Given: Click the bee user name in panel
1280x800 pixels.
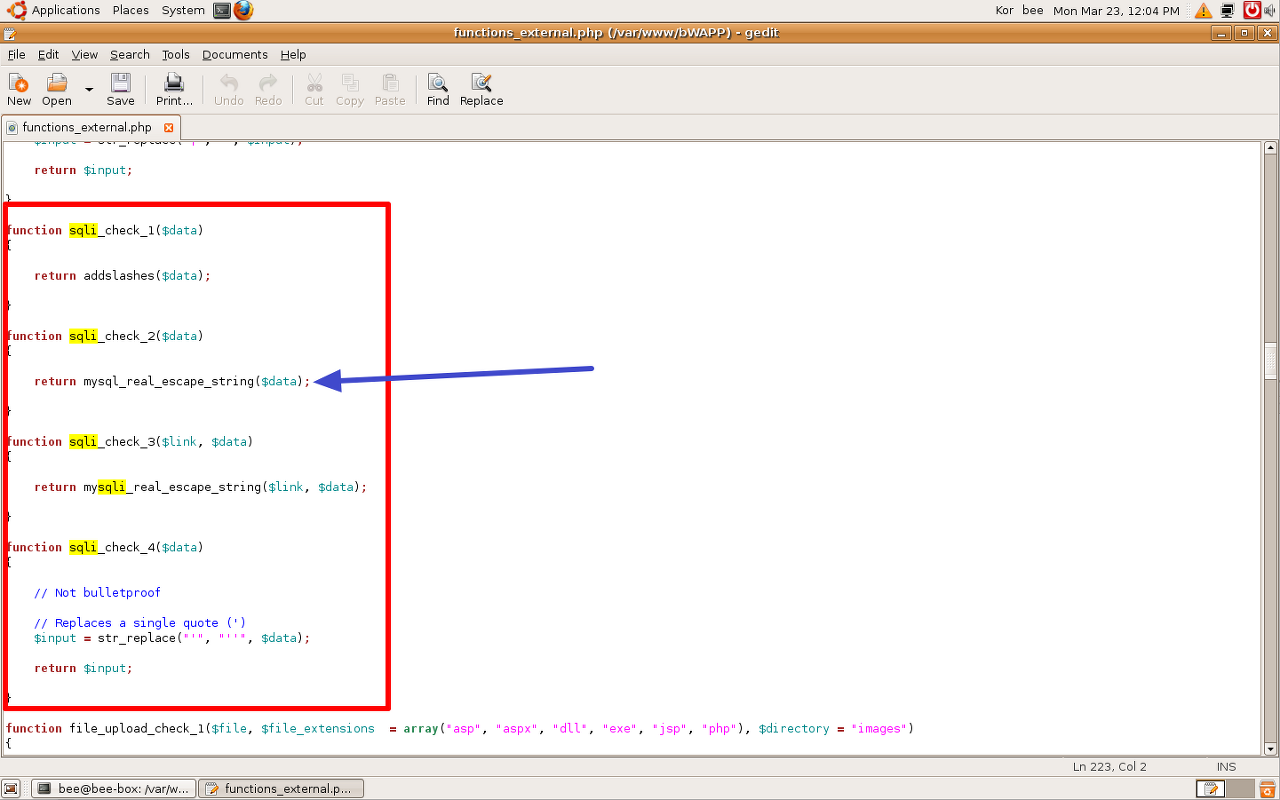Looking at the screenshot, I should pyautogui.click(x=1033, y=10).
